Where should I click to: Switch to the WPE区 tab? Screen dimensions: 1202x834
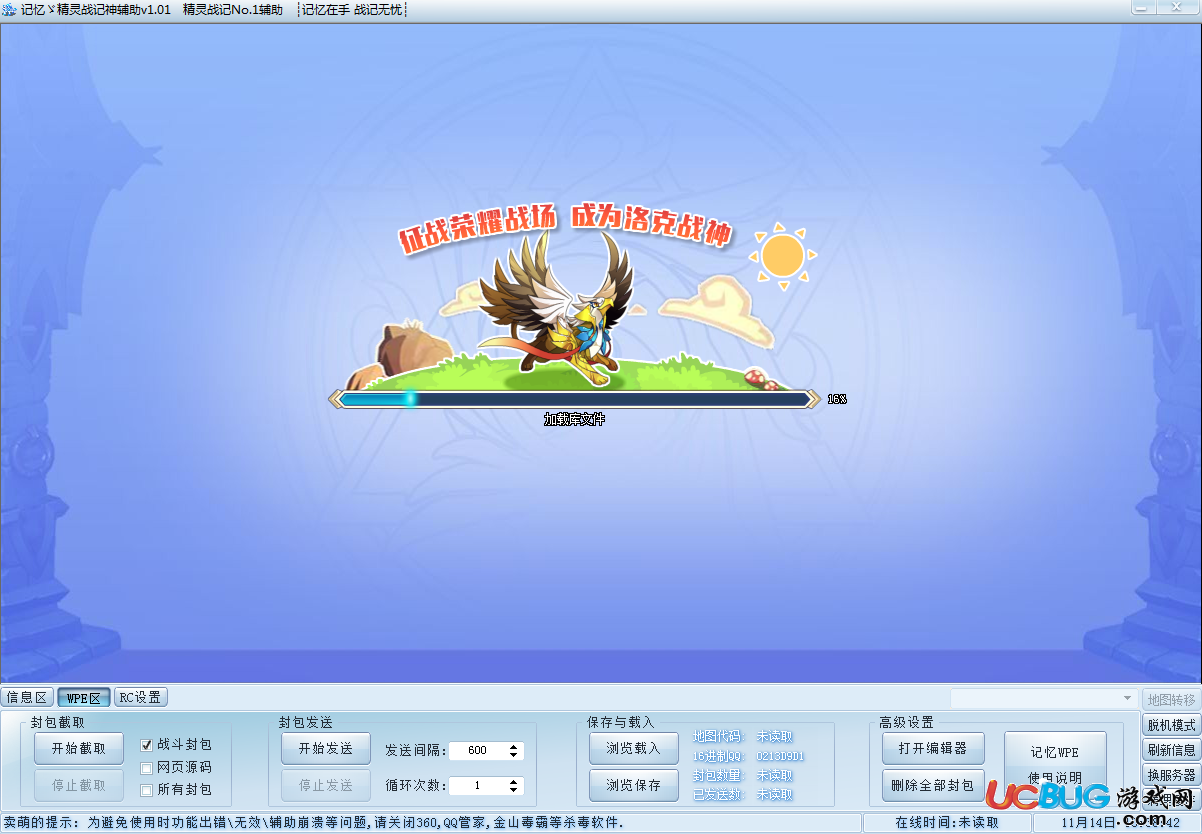pos(84,697)
